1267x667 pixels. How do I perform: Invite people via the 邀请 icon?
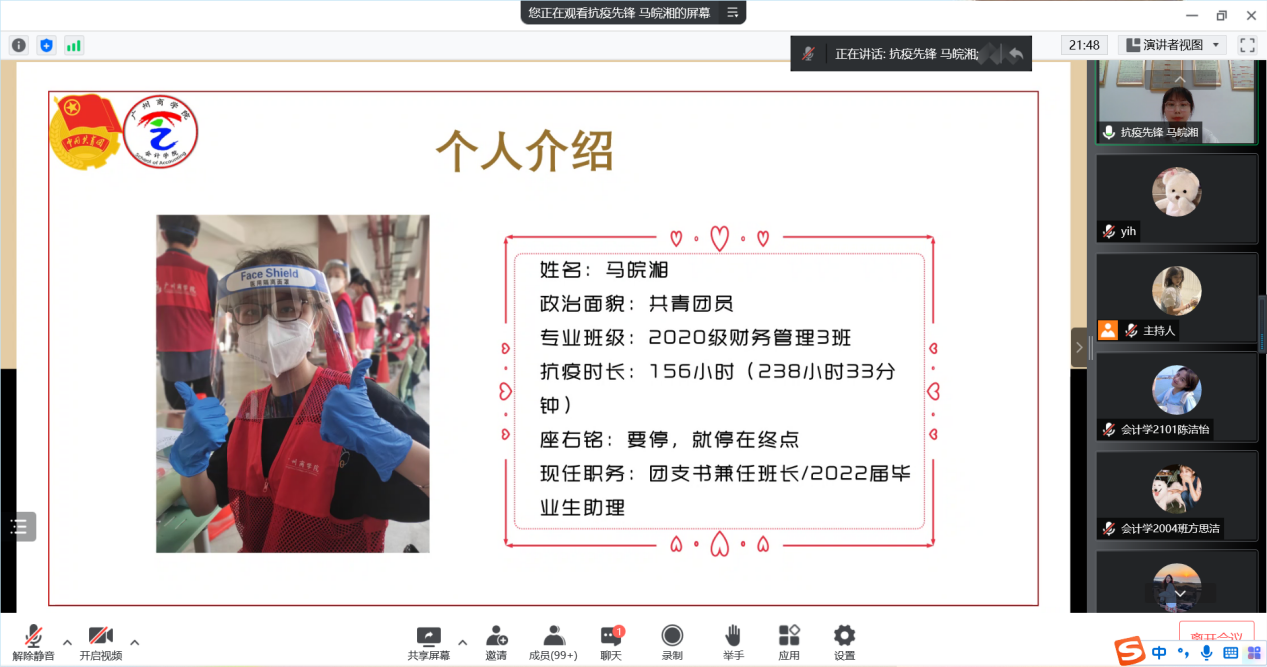(x=497, y=640)
